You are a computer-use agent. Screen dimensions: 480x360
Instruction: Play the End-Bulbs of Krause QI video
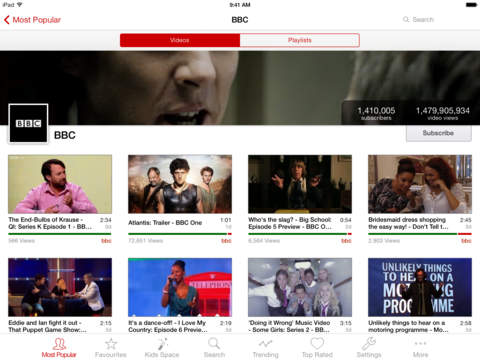point(60,184)
